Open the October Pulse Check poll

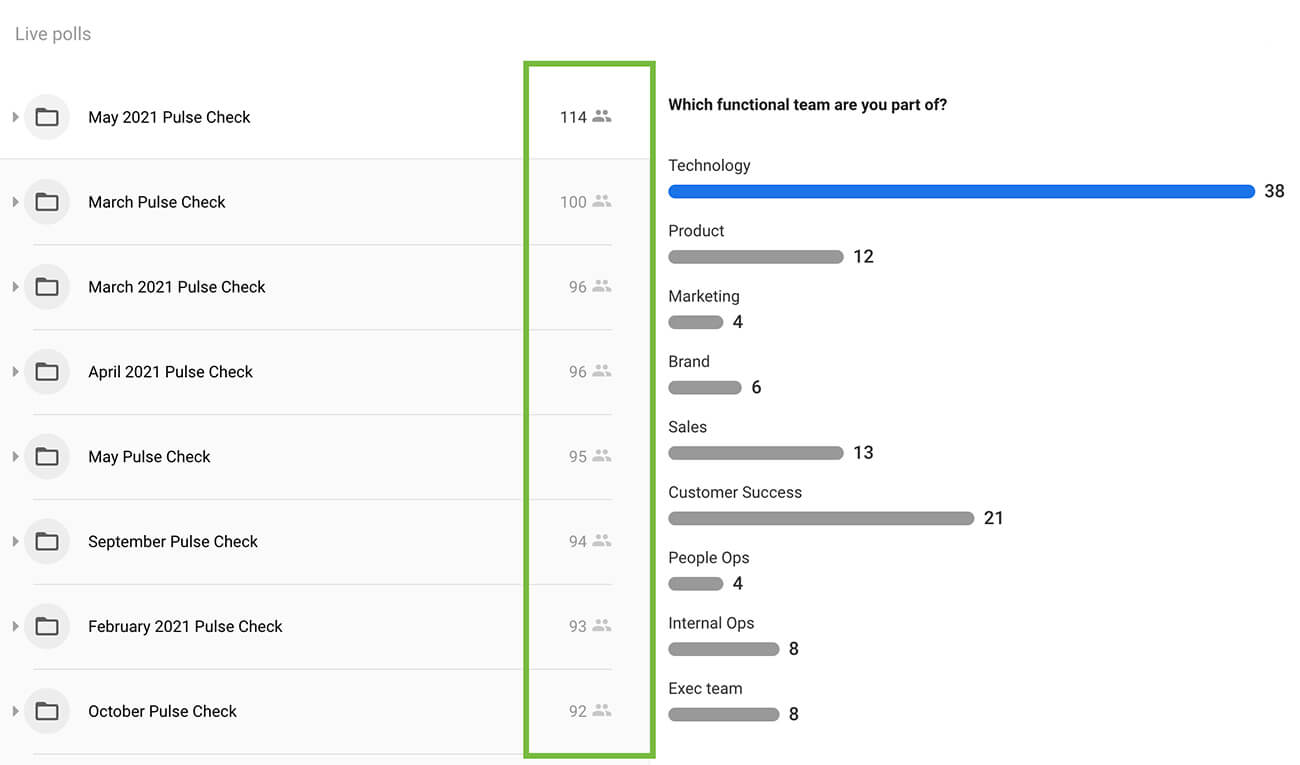pyautogui.click(x=162, y=712)
